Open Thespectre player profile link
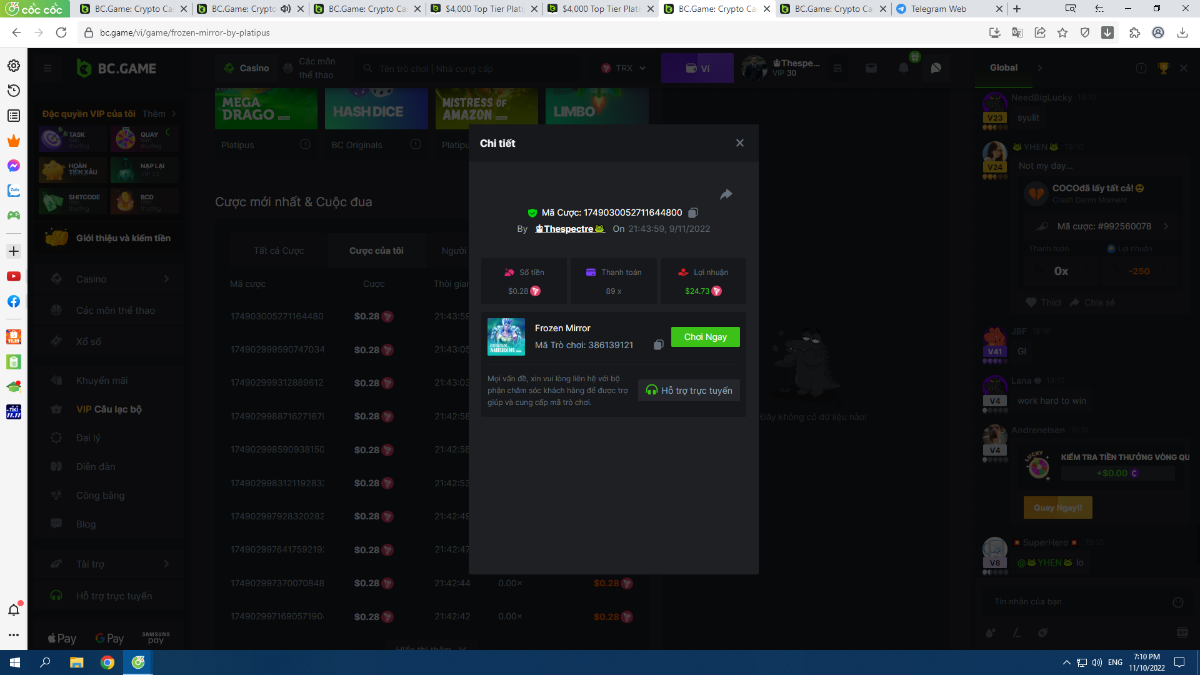The width and height of the screenshot is (1200, 675). [570, 229]
